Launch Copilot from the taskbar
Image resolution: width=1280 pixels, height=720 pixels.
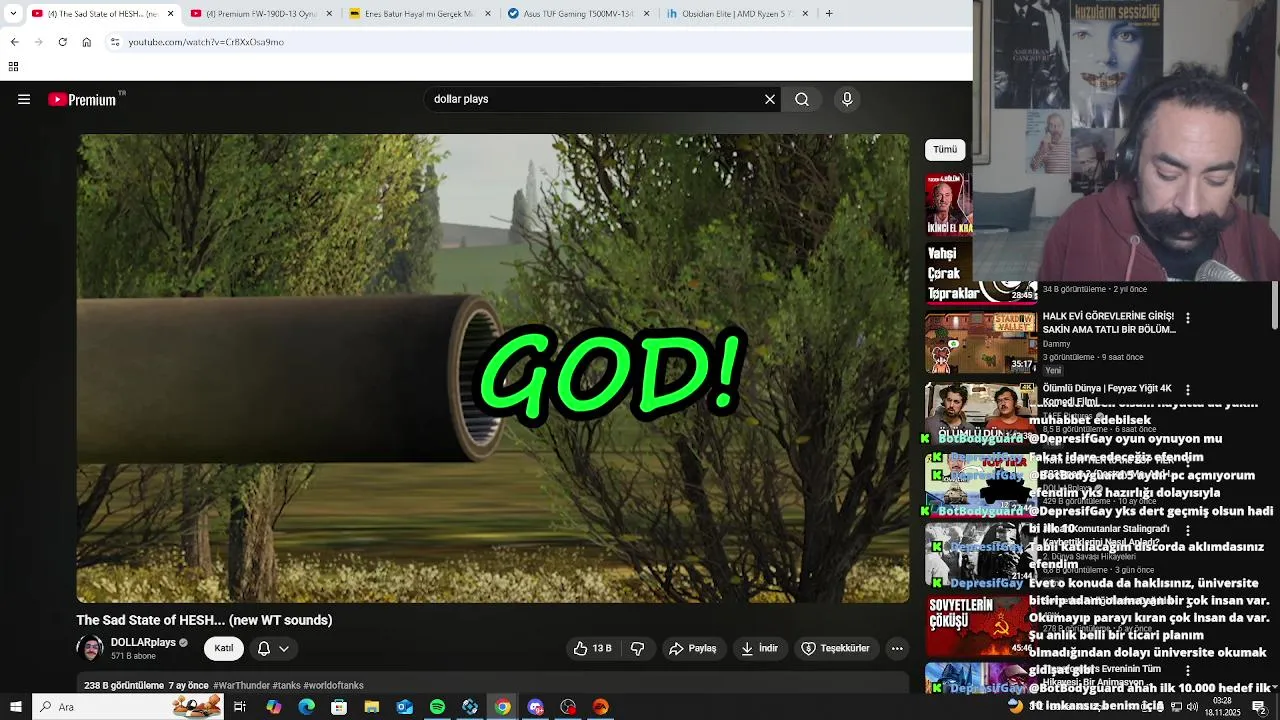pyautogui.click(x=274, y=707)
